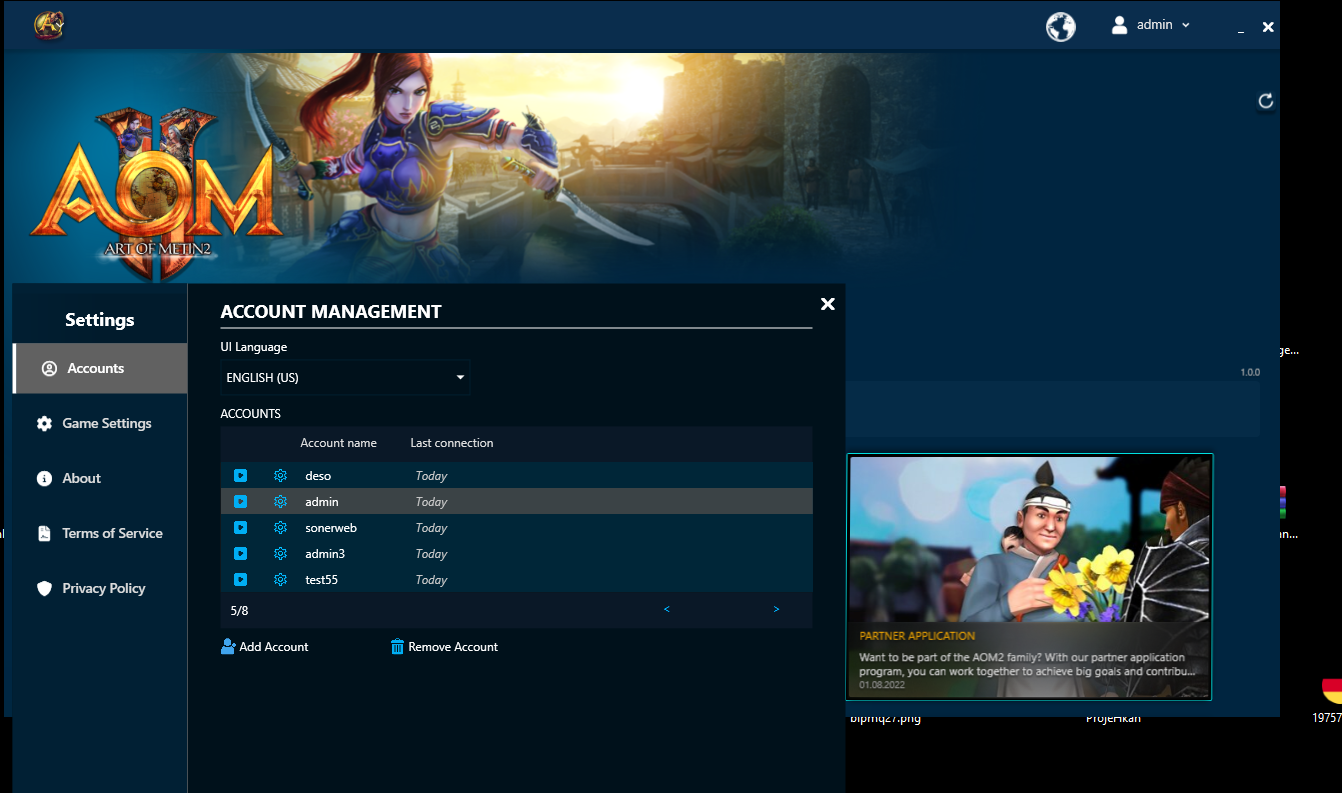This screenshot has height=793, width=1342.
Task: Select account name admin3 in list
Action: (x=325, y=554)
